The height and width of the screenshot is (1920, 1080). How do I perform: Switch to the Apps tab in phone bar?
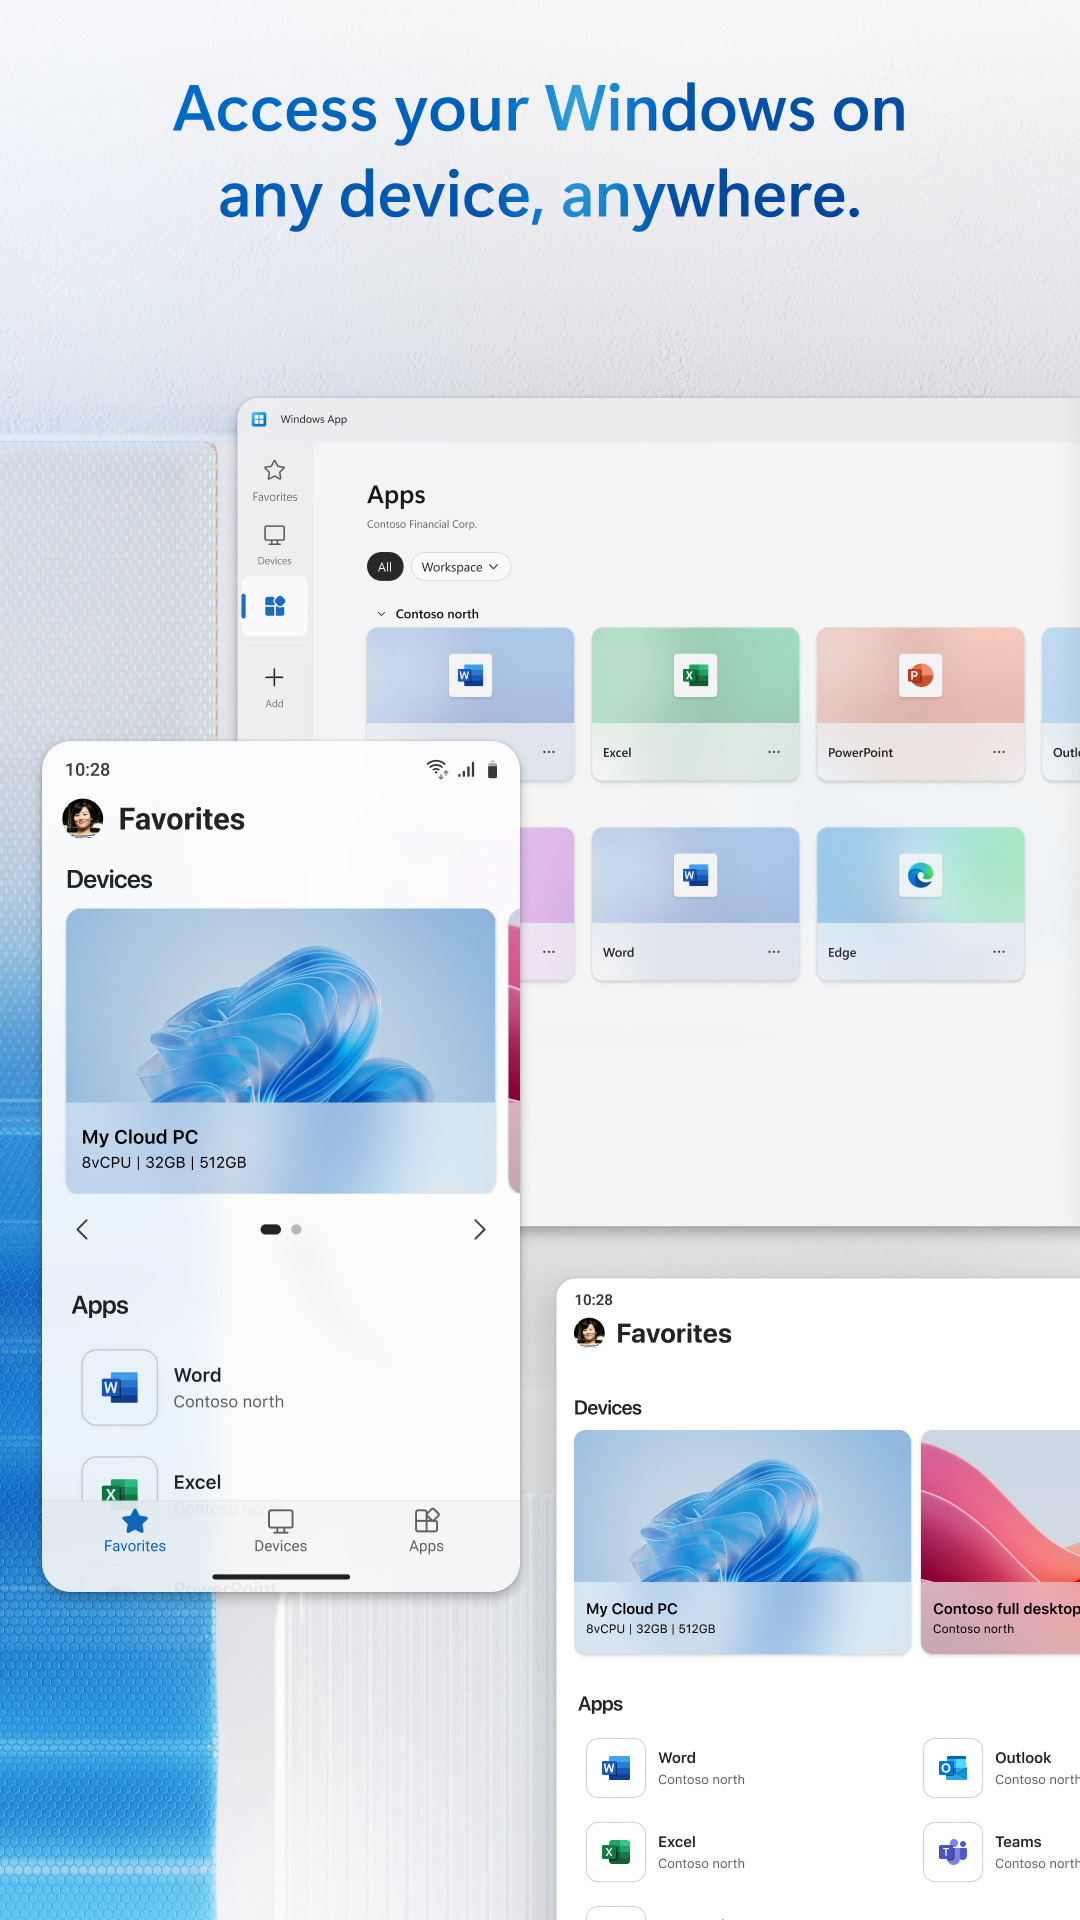point(426,1530)
